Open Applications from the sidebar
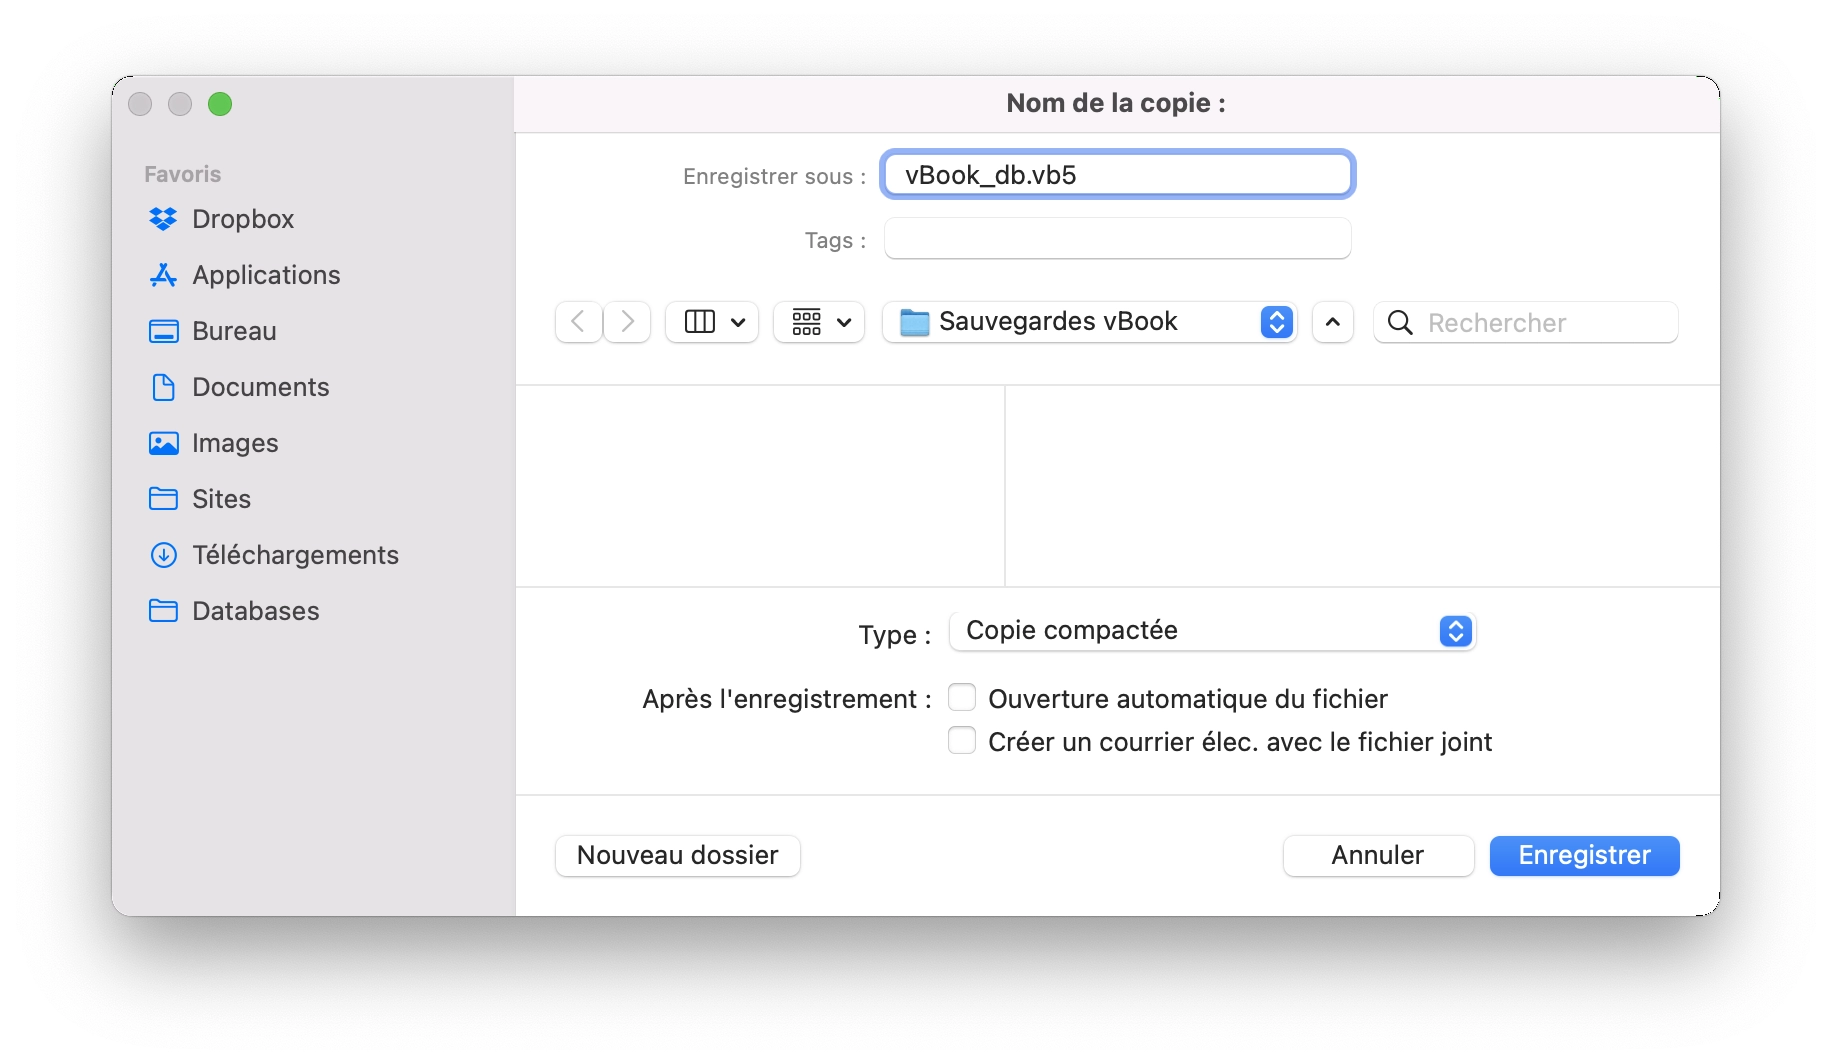This screenshot has height=1064, width=1832. (163, 275)
